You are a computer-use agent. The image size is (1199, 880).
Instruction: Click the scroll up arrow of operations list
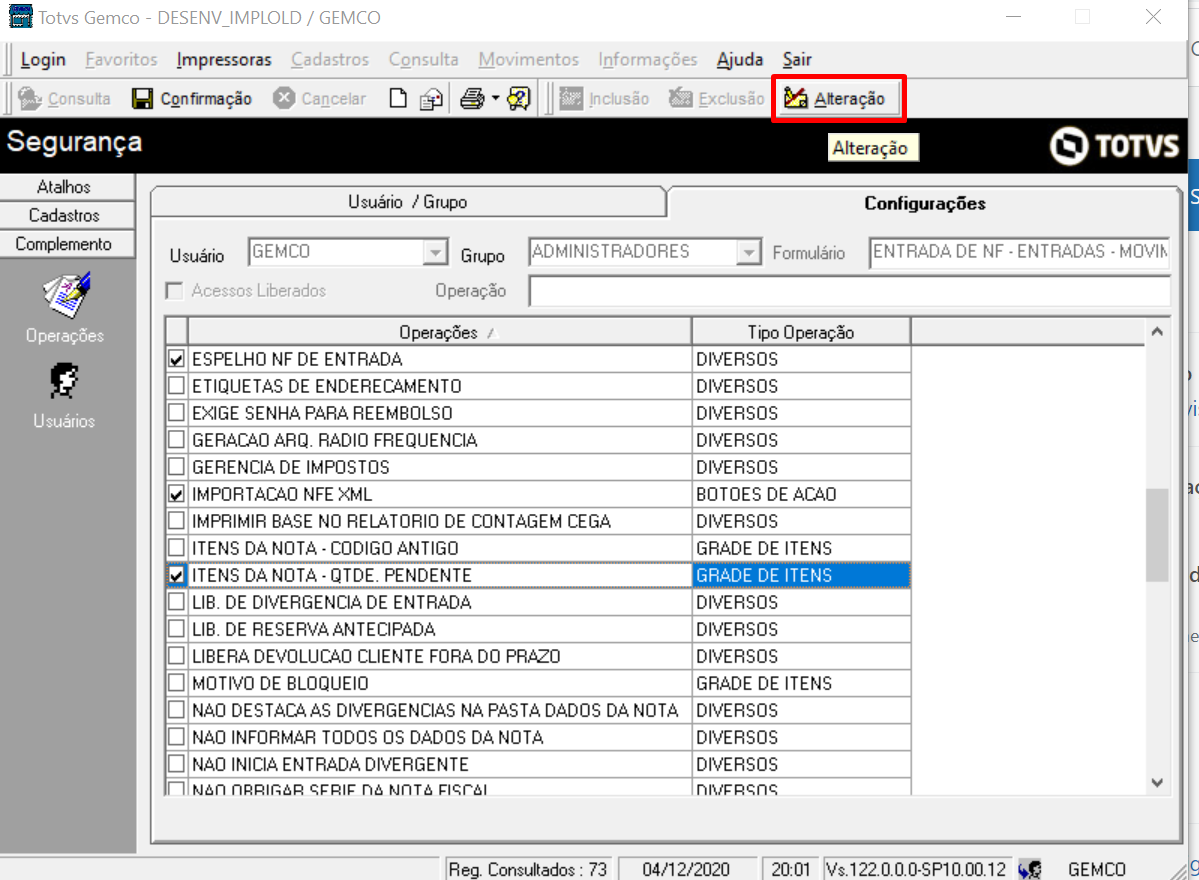(x=1157, y=331)
